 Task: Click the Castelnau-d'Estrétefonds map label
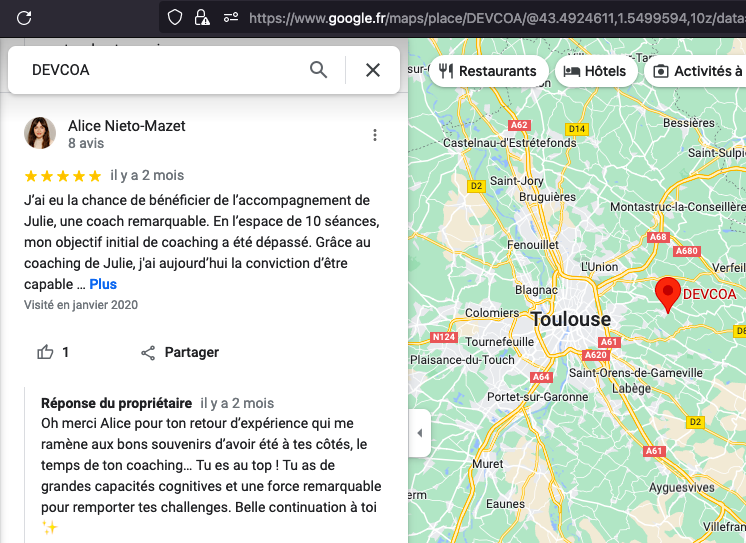[510, 143]
